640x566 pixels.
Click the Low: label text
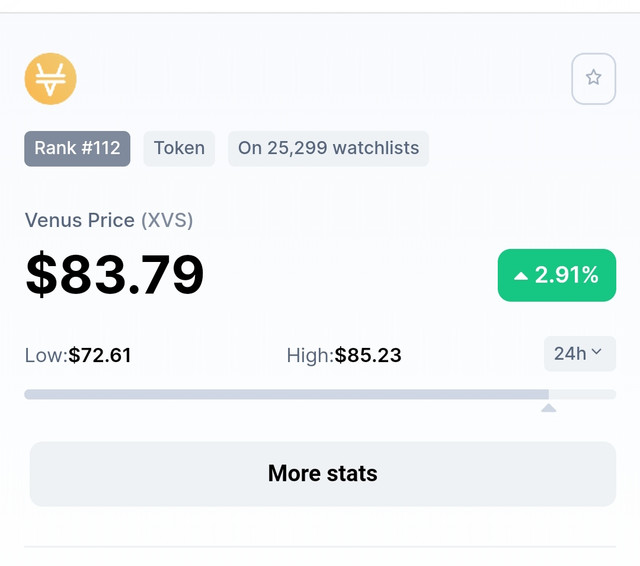pyautogui.click(x=46, y=355)
